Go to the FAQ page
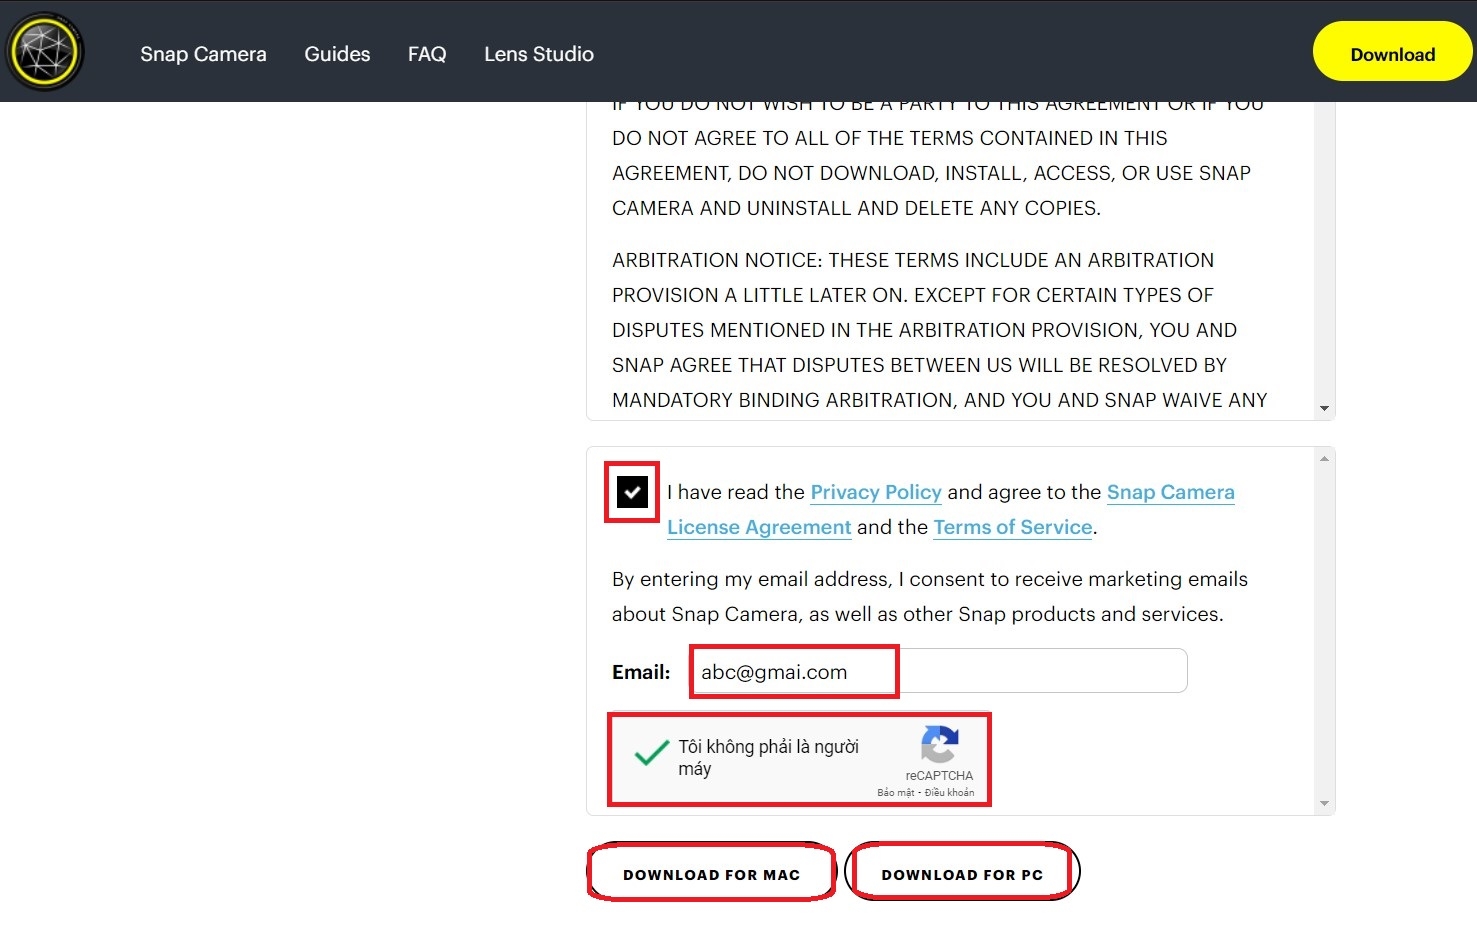1477x932 pixels. 427,54
